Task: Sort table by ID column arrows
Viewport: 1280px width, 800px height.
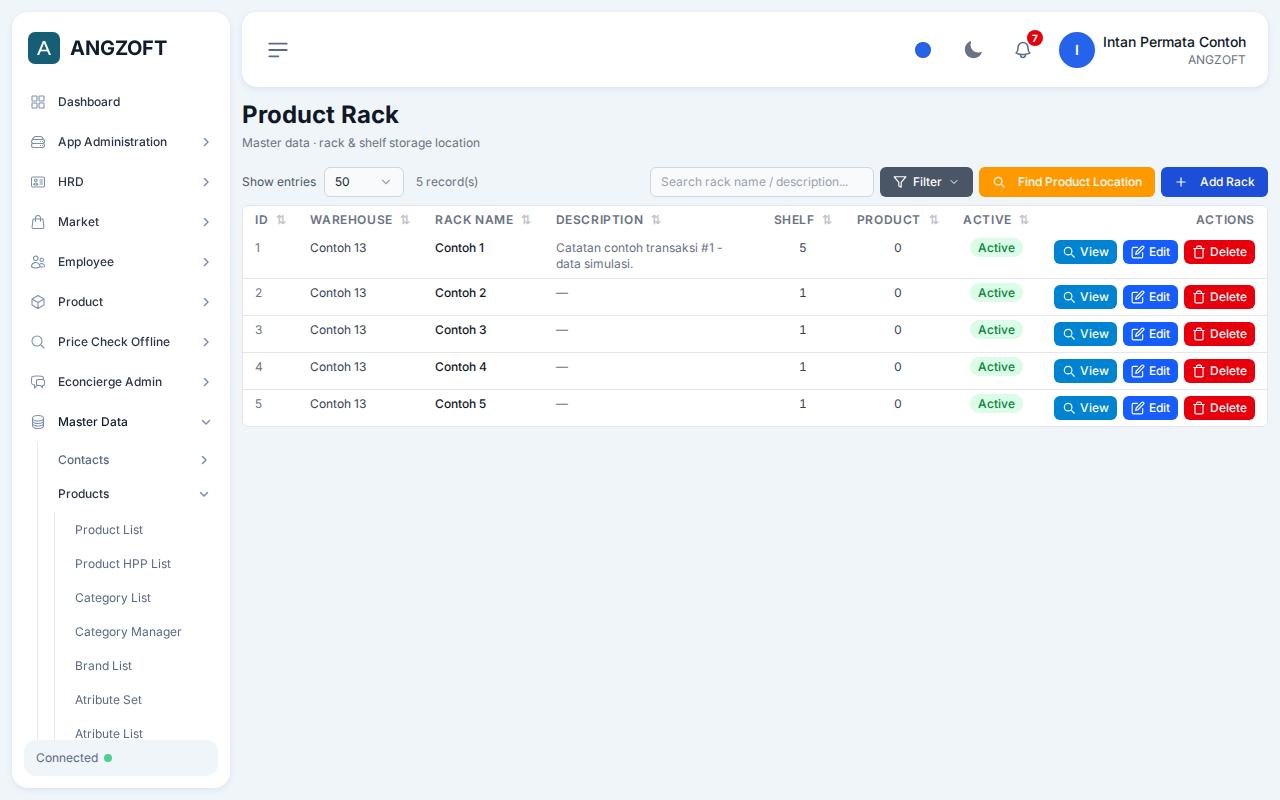Action: 281,220
